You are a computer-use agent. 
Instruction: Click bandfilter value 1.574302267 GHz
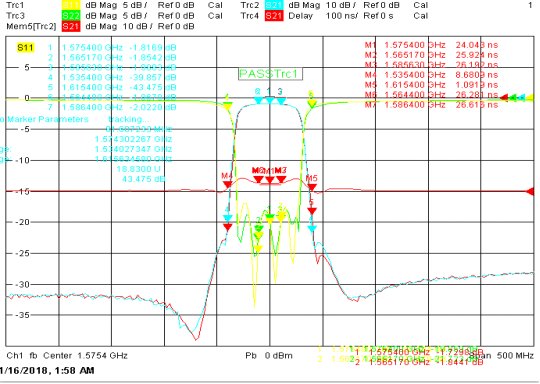pos(133,139)
